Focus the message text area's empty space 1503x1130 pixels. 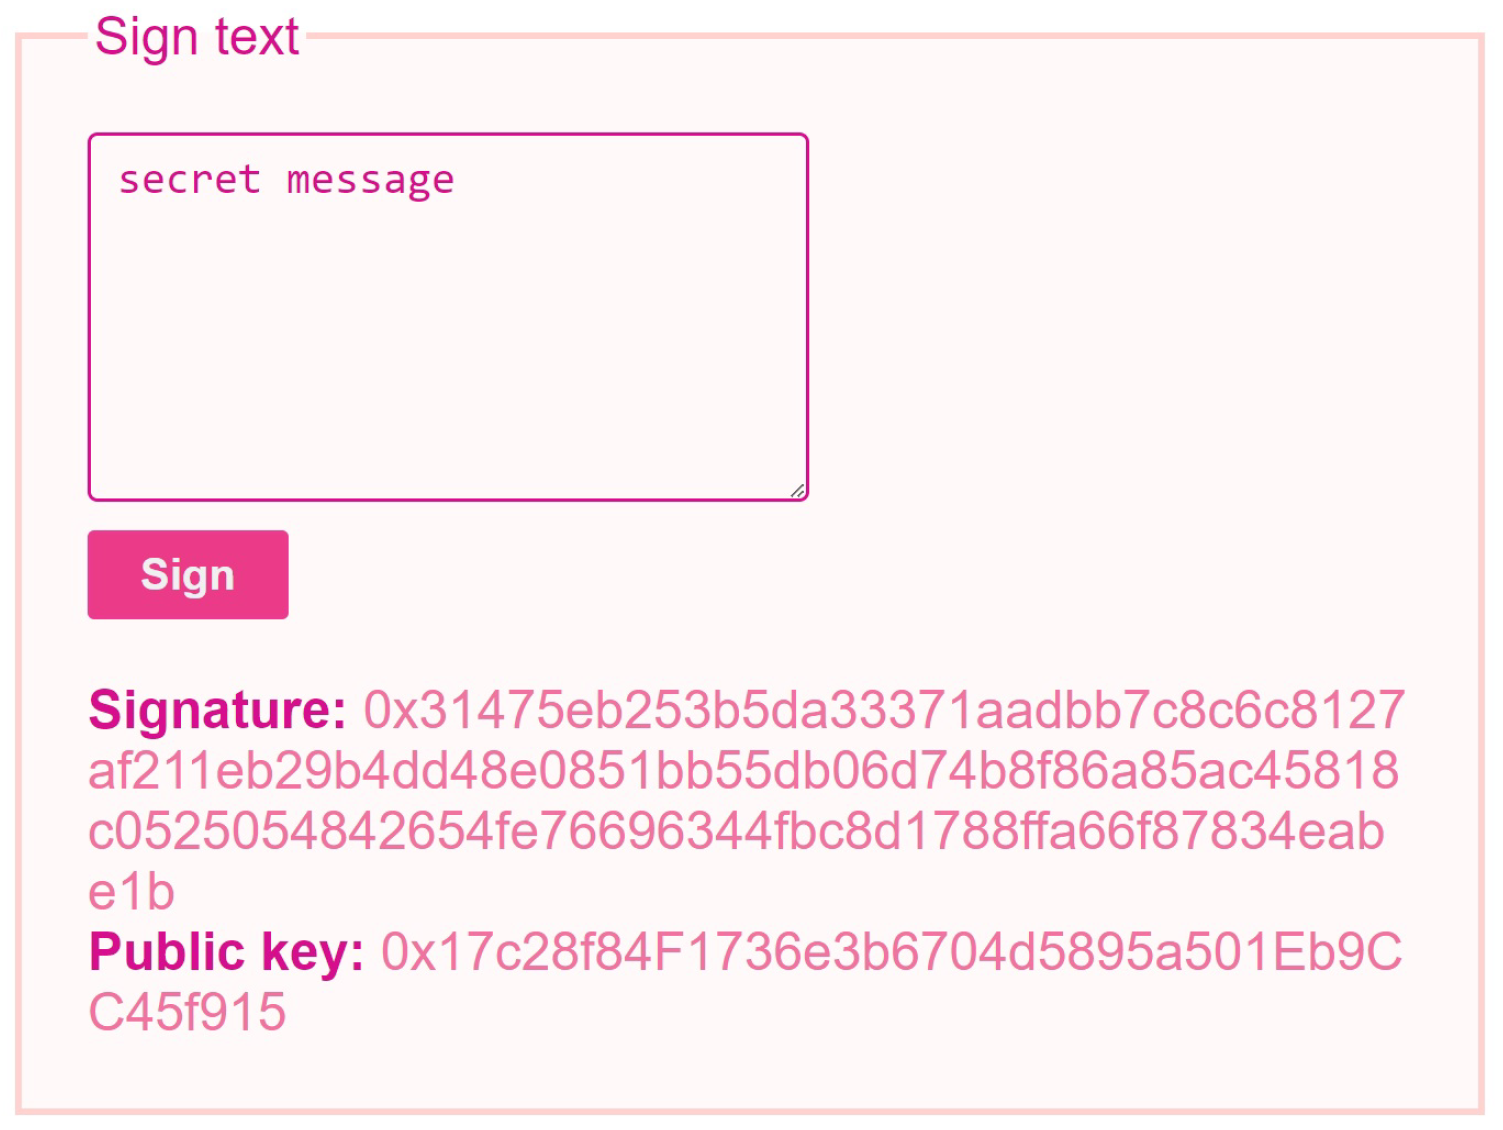point(448,350)
